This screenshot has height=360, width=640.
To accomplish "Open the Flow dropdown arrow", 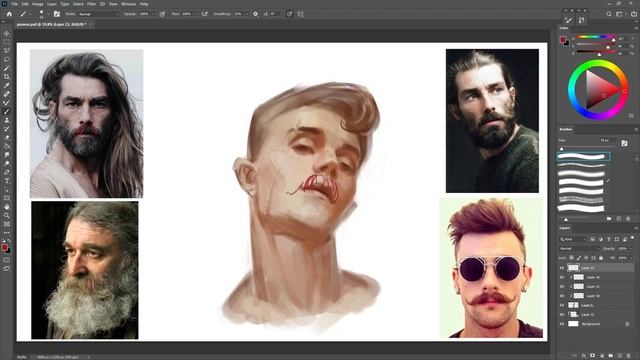I will coord(196,14).
